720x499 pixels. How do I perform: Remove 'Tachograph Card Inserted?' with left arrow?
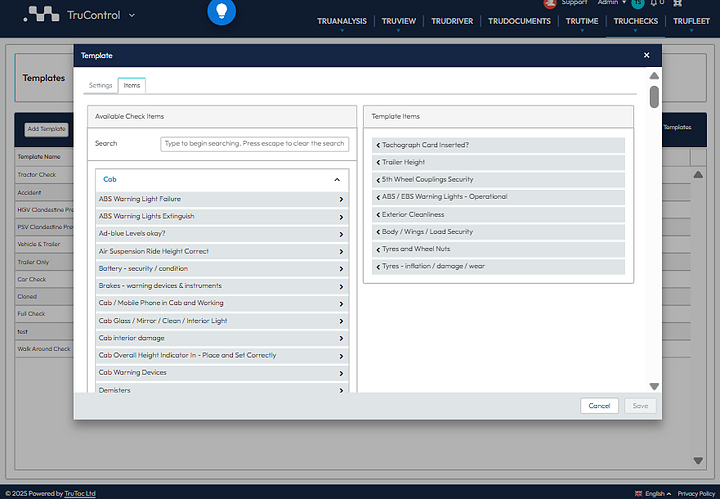(x=378, y=145)
